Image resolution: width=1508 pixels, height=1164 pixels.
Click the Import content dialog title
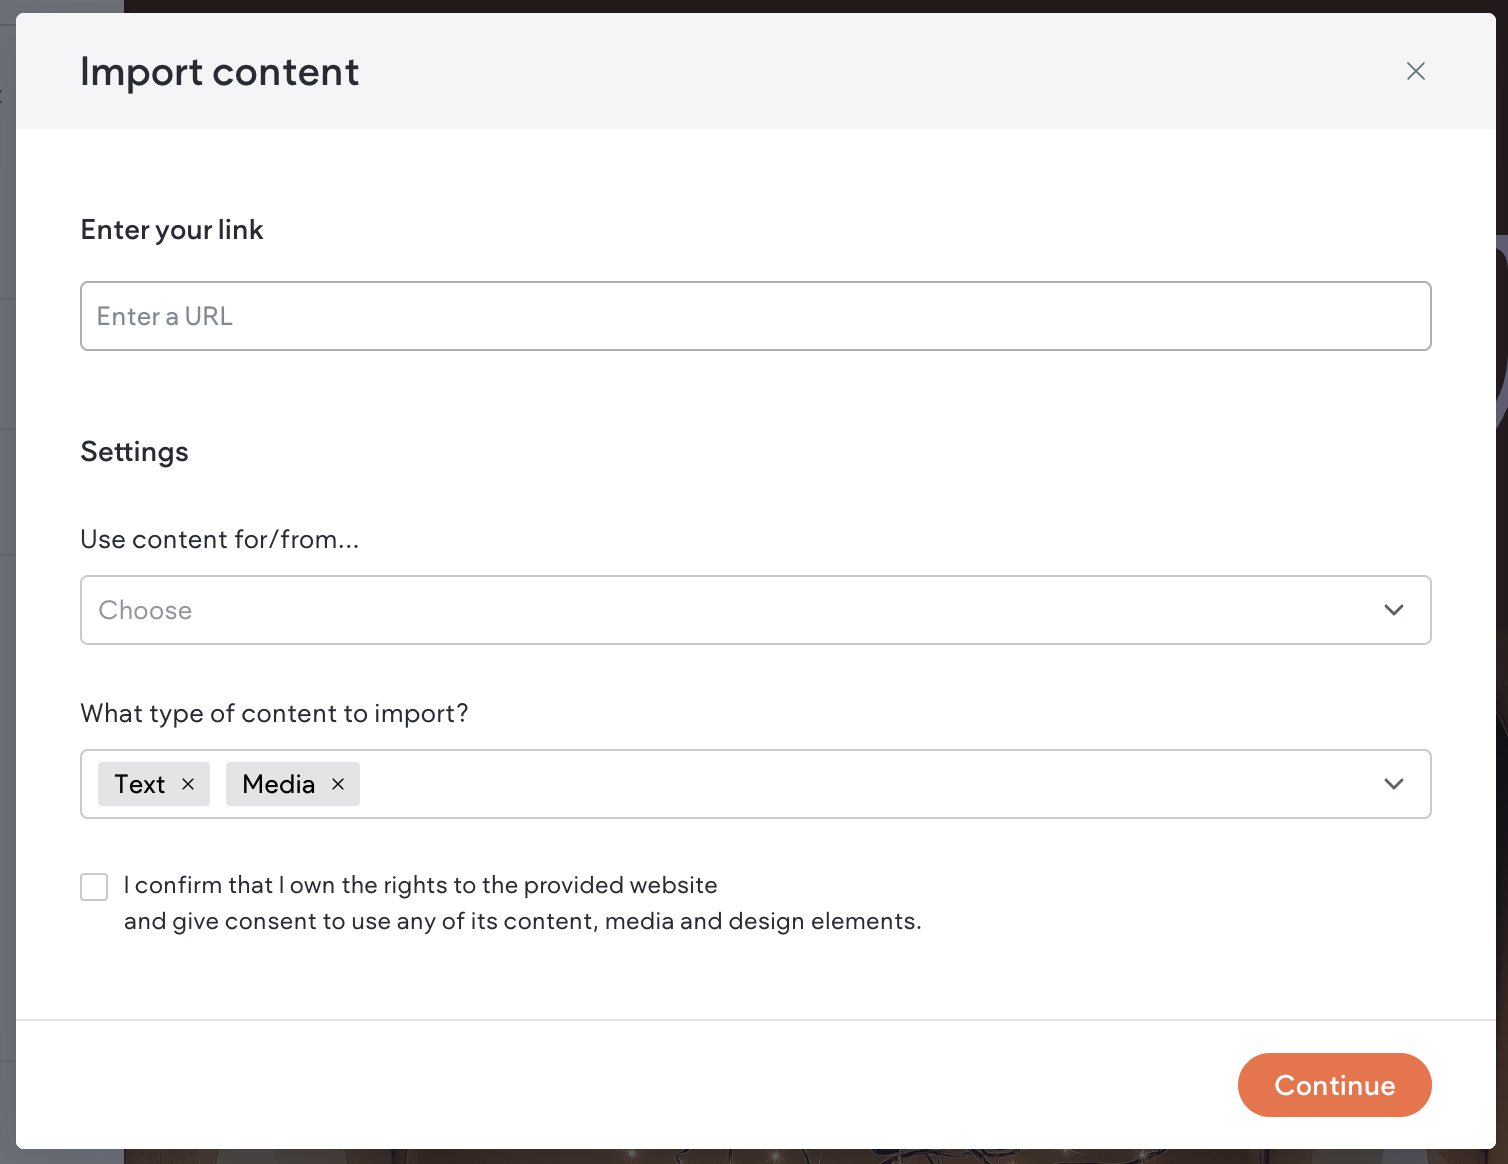click(x=220, y=71)
